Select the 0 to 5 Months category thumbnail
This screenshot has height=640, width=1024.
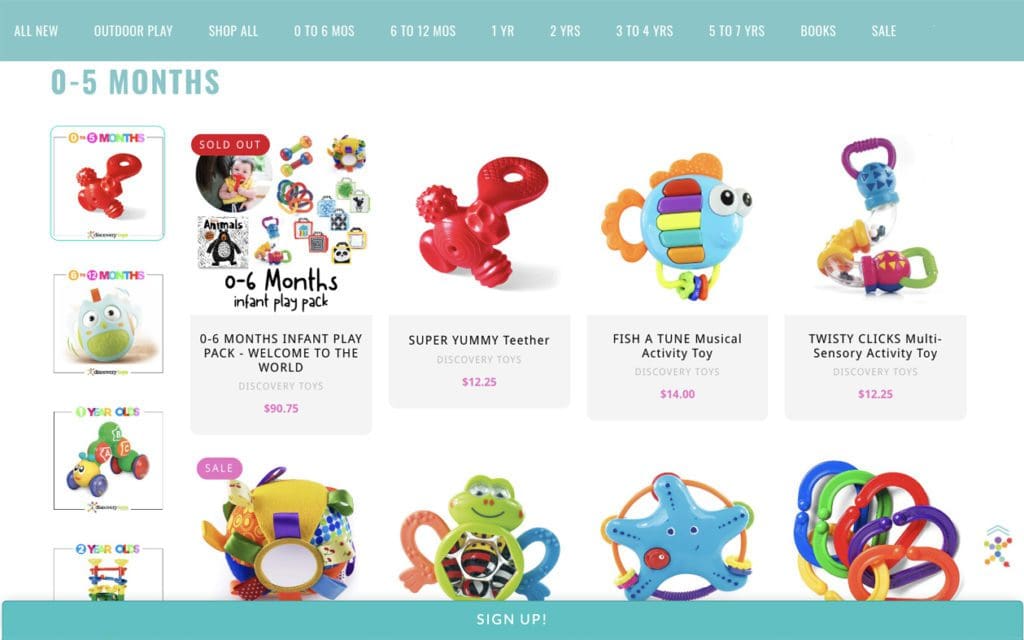click(108, 184)
